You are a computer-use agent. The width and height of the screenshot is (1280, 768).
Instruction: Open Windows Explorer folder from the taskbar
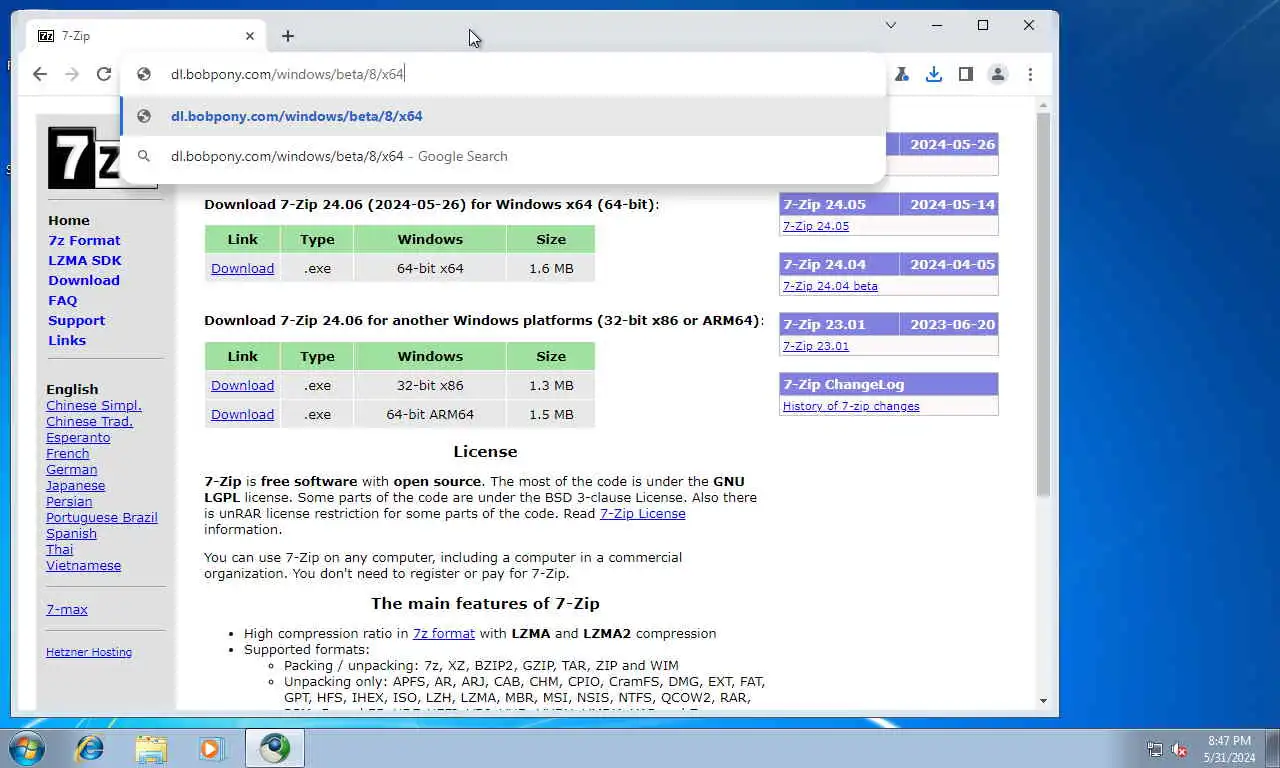[151, 748]
